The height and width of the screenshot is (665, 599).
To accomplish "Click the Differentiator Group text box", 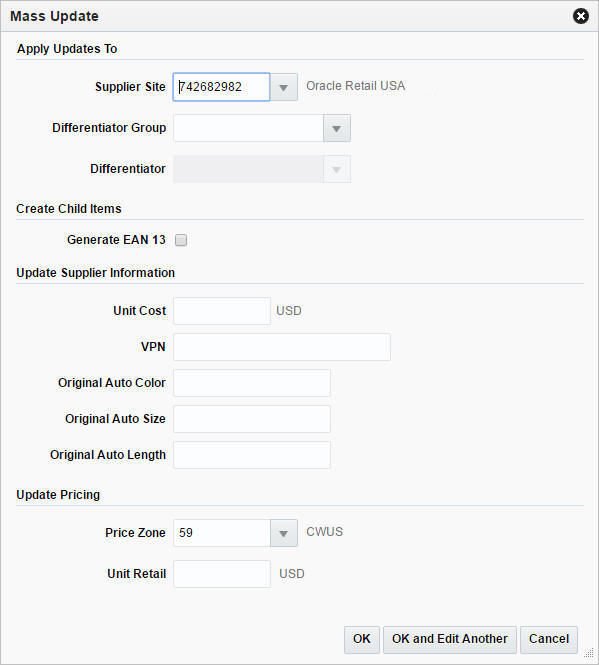I will 249,128.
